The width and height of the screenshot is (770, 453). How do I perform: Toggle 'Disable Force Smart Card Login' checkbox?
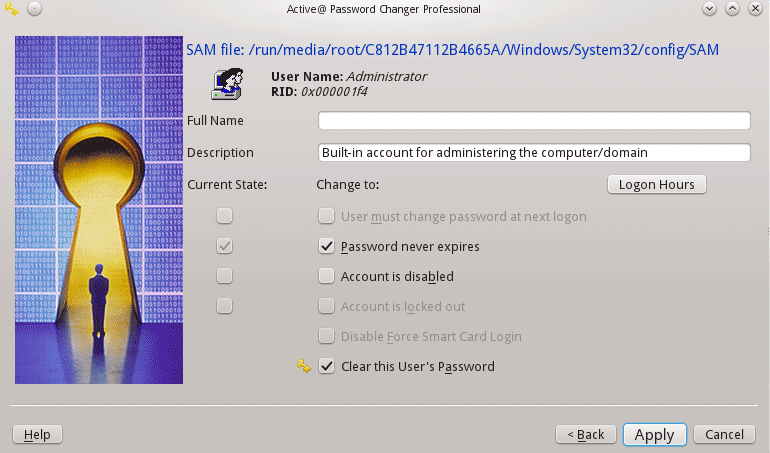pos(327,336)
